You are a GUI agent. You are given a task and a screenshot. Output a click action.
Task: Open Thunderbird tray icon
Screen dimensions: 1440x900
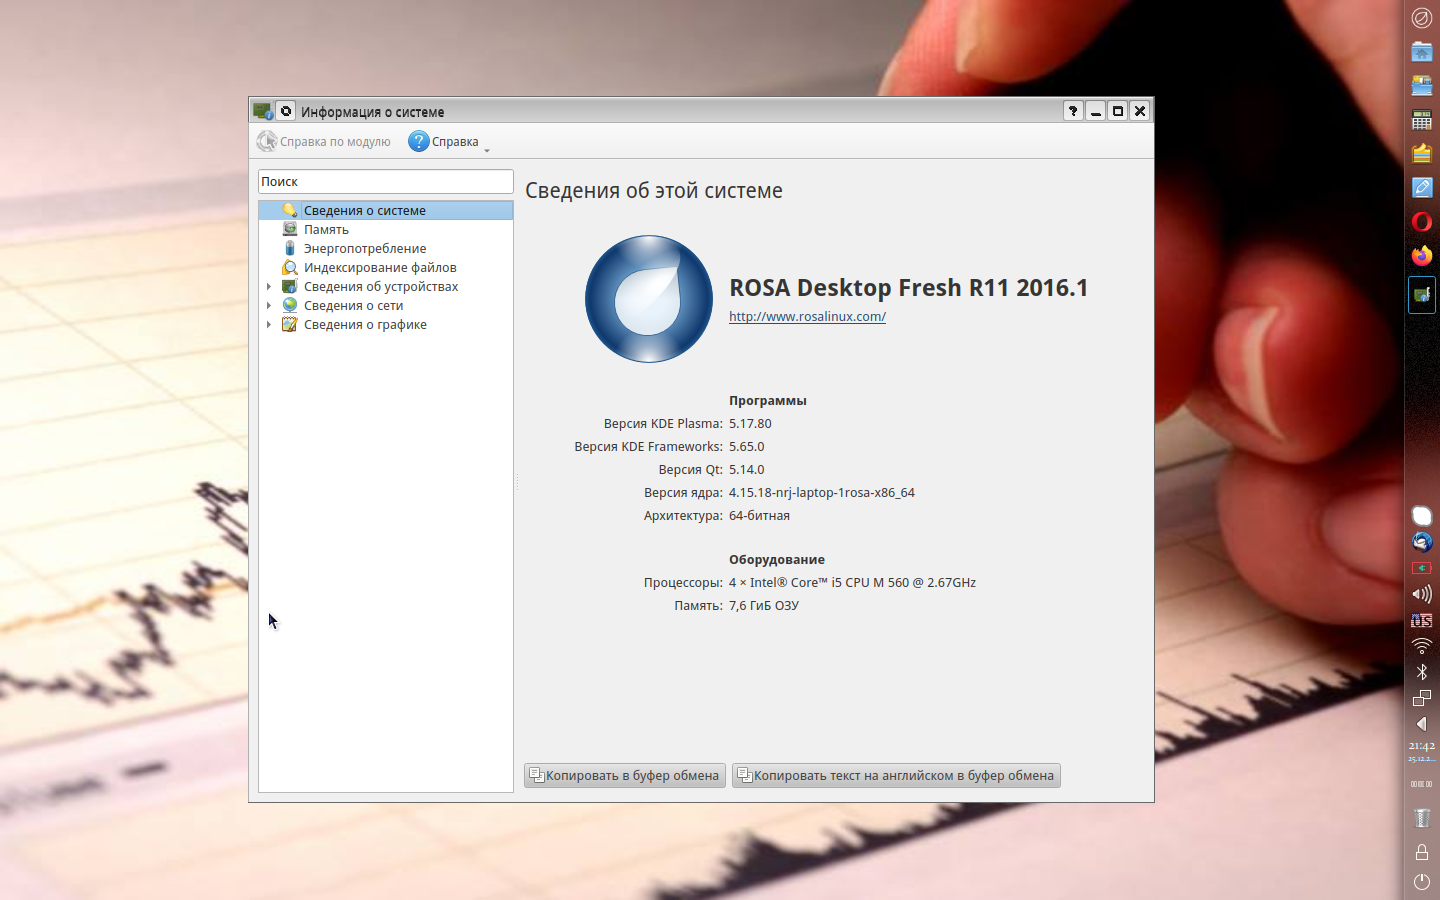[x=1421, y=542]
